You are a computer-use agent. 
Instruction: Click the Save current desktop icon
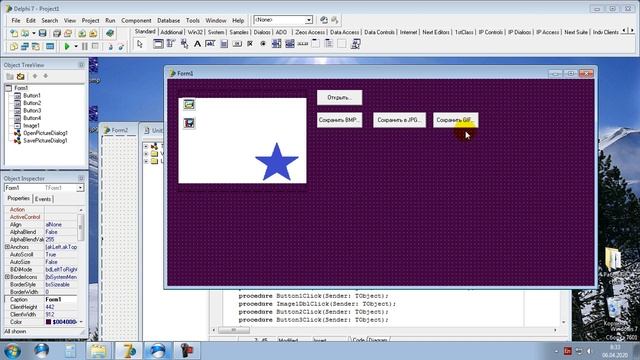point(324,20)
